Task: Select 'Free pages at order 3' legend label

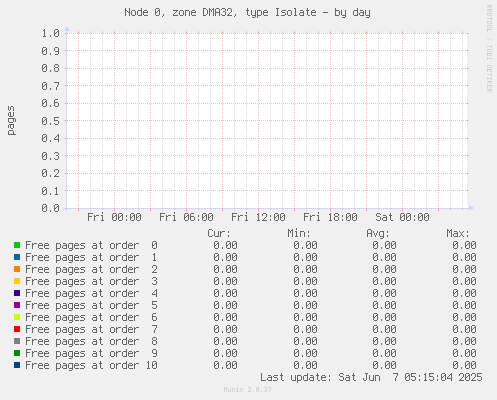Action: [91, 282]
